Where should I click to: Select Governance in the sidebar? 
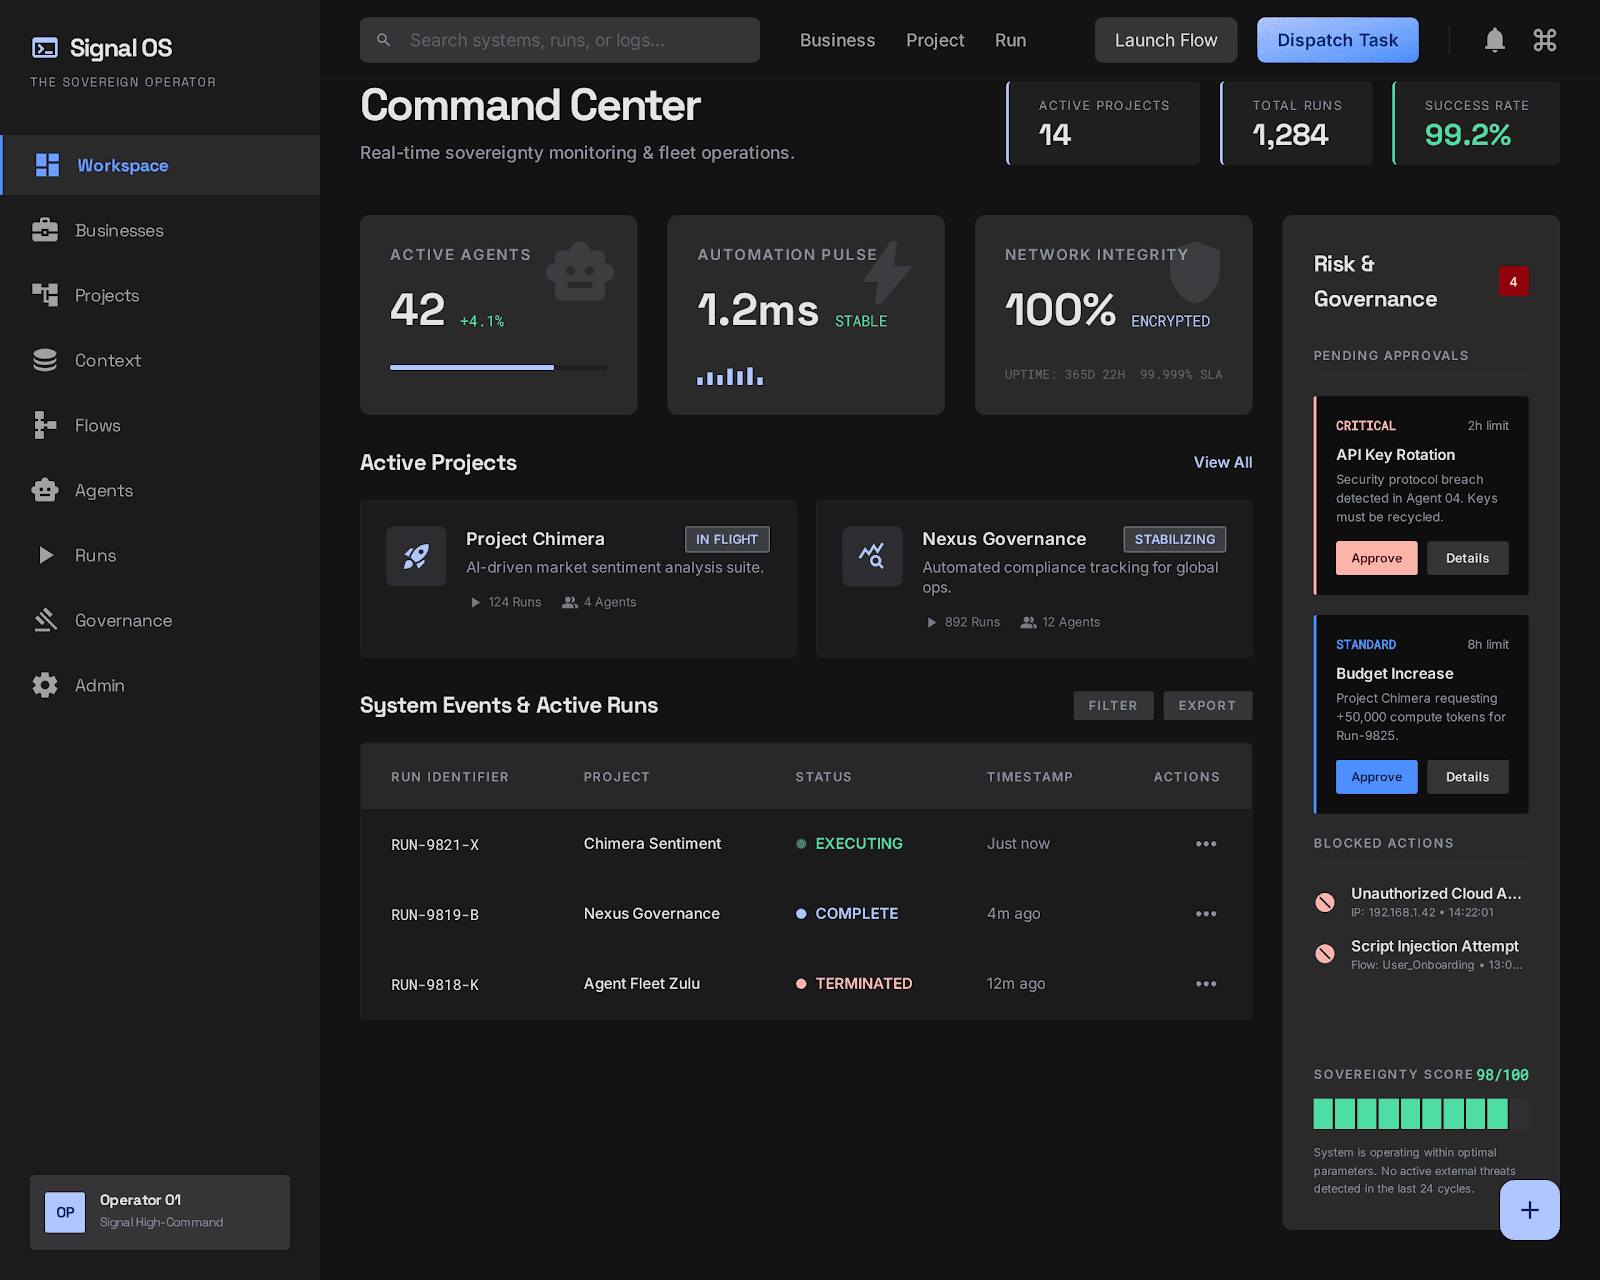[x=160, y=620]
